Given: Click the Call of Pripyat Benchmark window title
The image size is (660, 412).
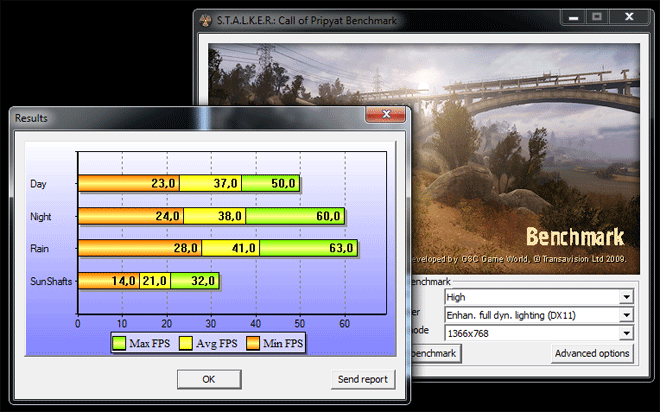Looking at the screenshot, I should pyautogui.click(x=307, y=21).
